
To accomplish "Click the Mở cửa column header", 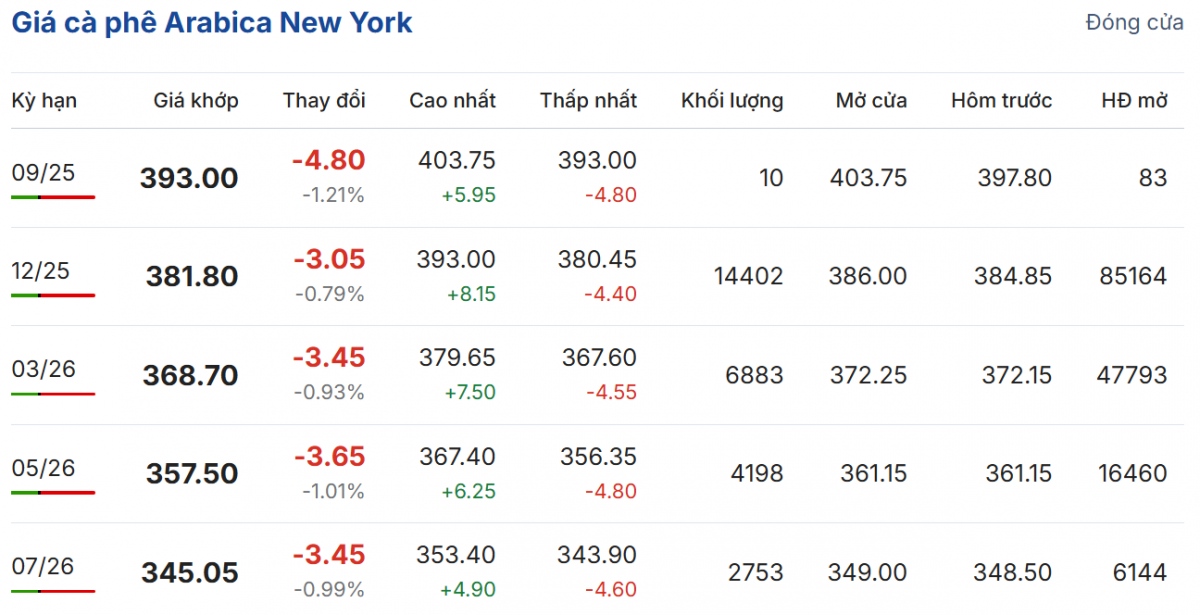I will click(871, 100).
